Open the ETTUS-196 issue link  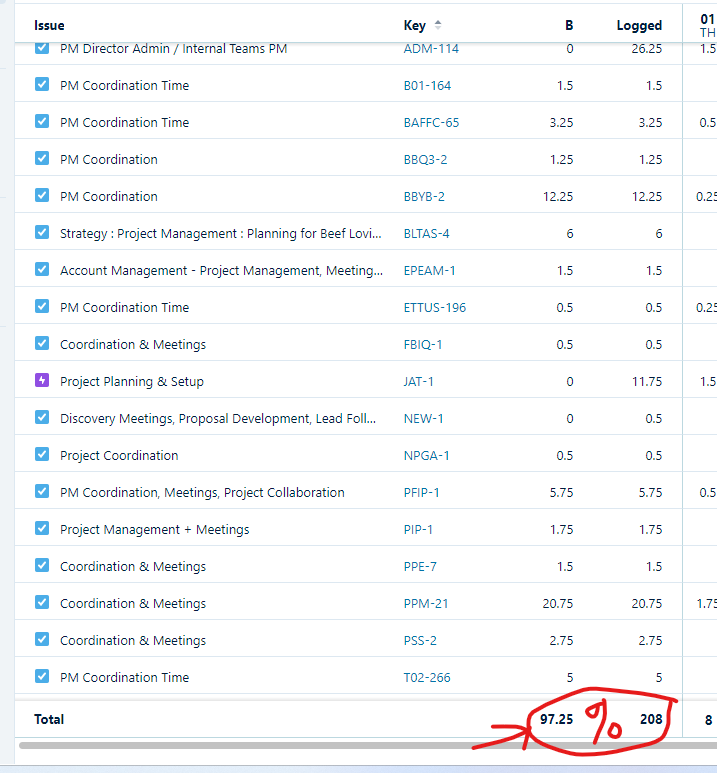pos(434,307)
